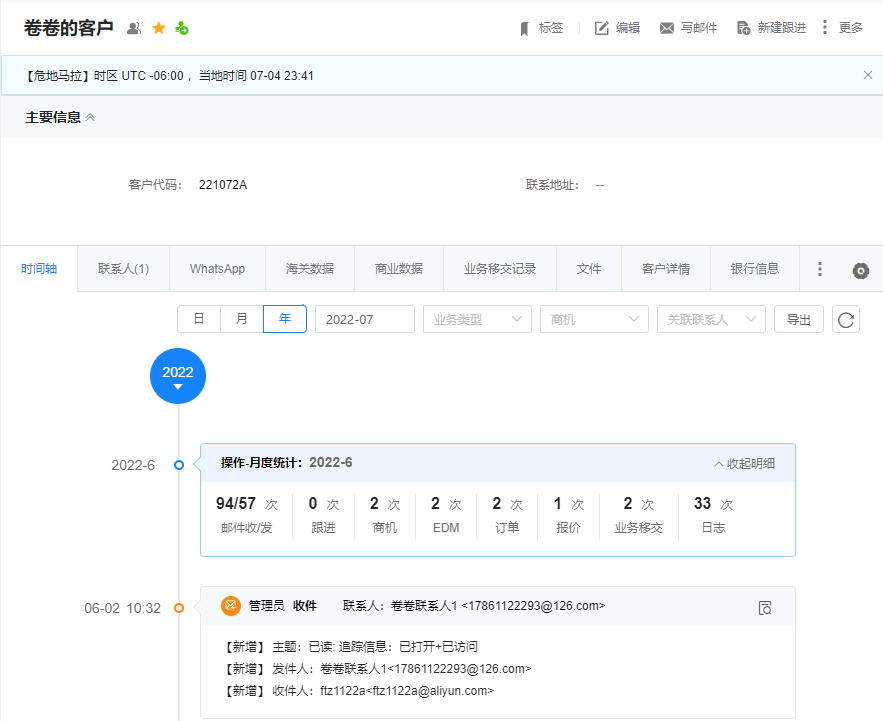Image resolution: width=883 pixels, height=721 pixels.
Task: Click the 2022-6 timeline node
Action: (179, 465)
